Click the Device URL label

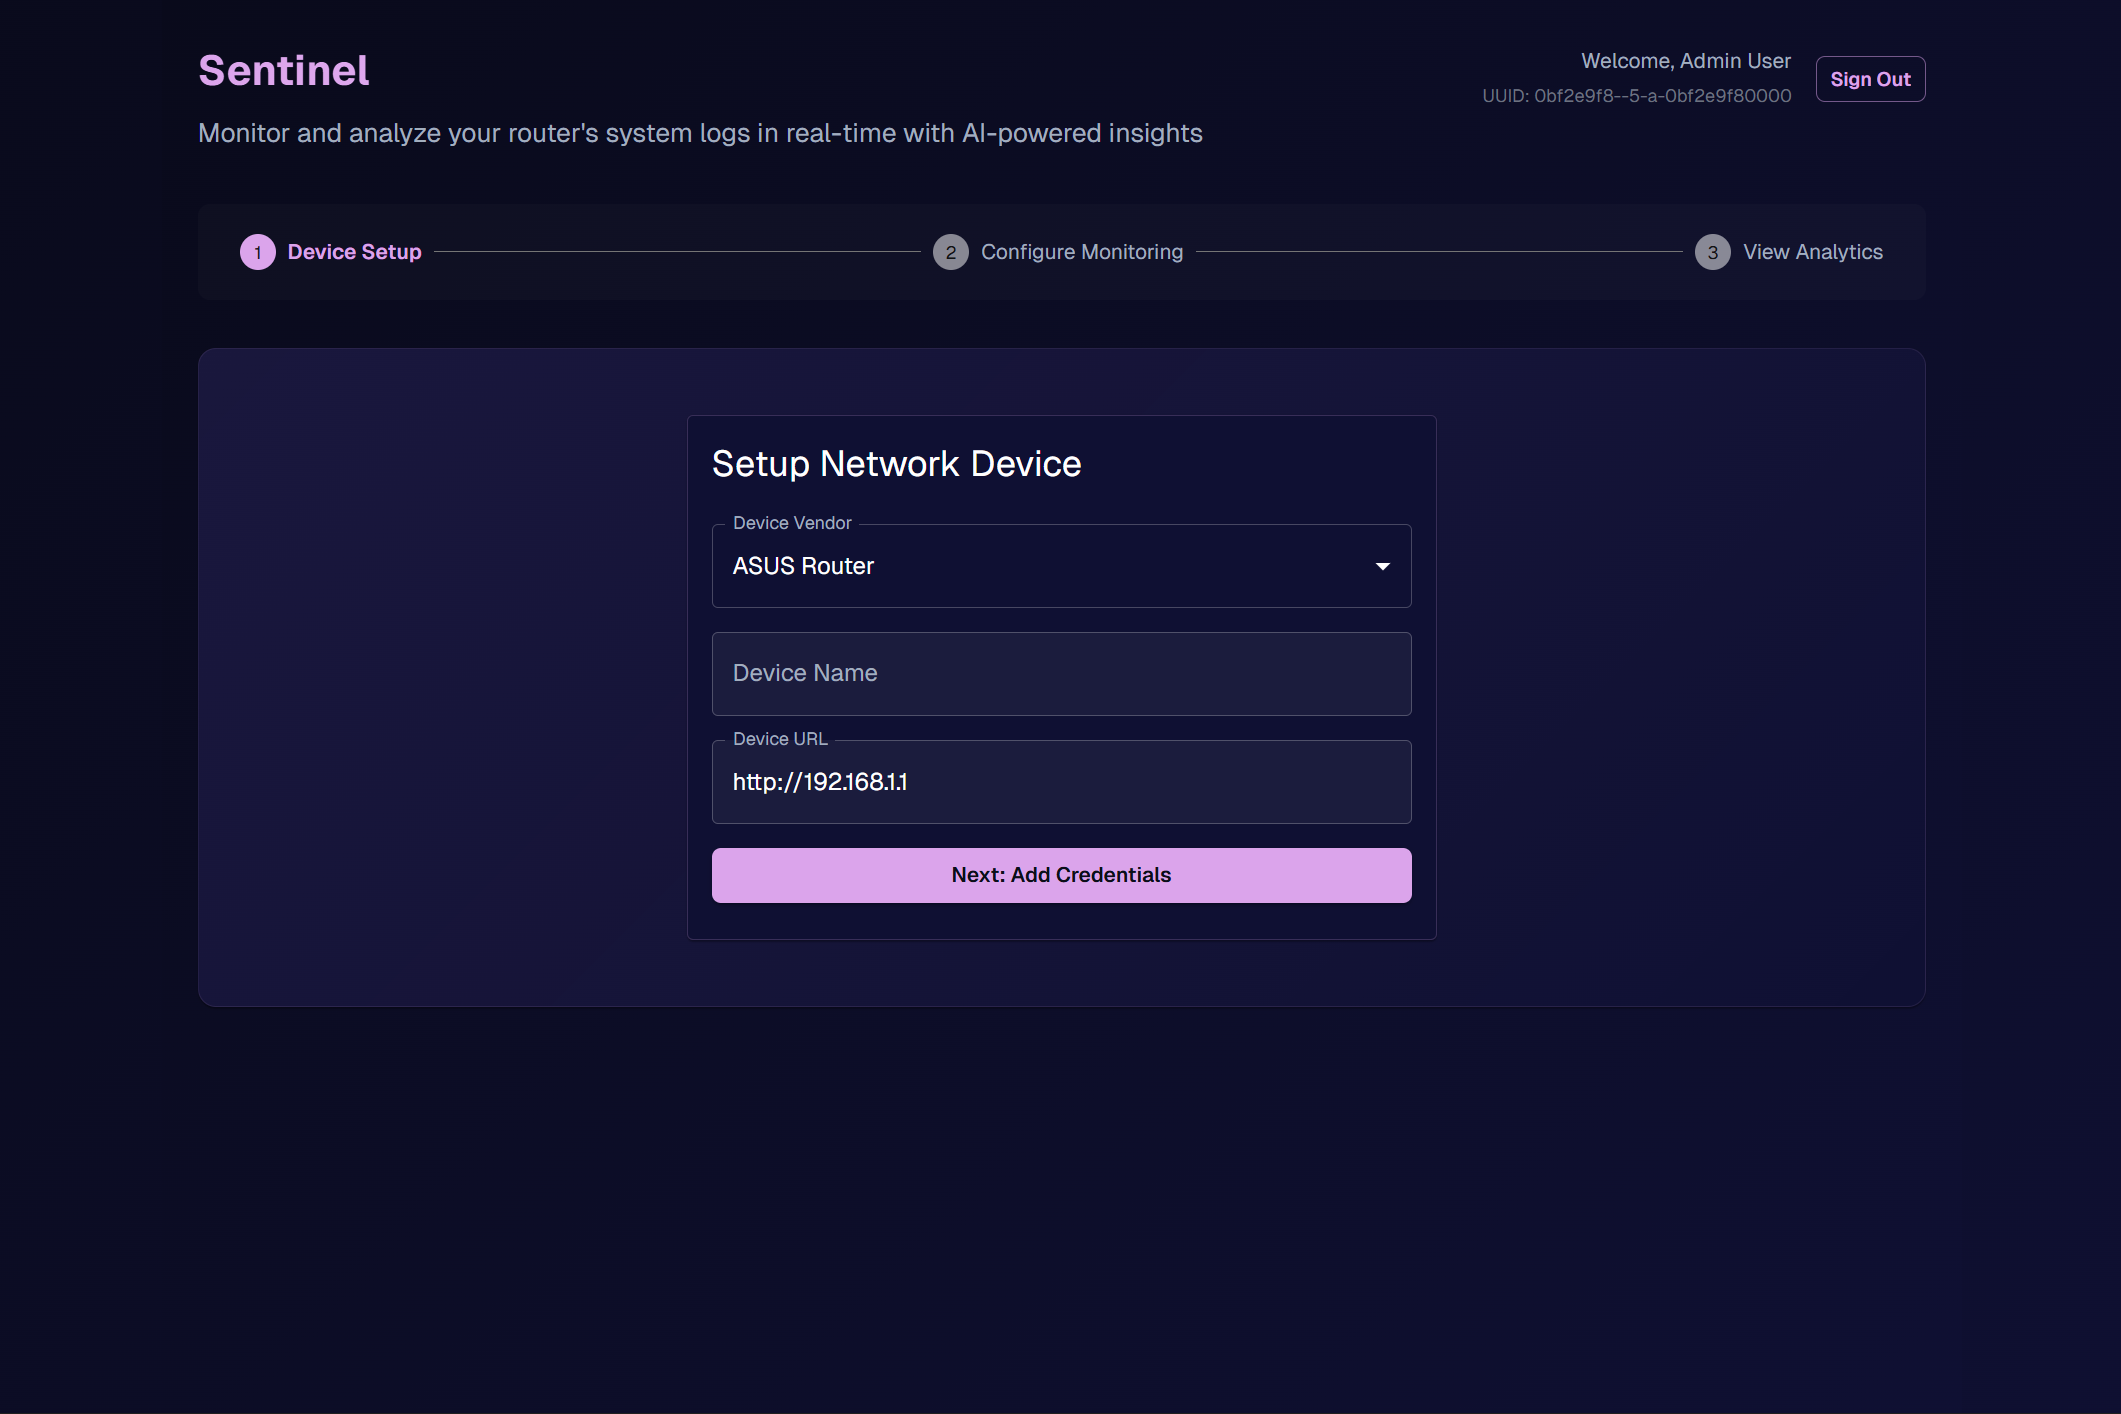[779, 739]
